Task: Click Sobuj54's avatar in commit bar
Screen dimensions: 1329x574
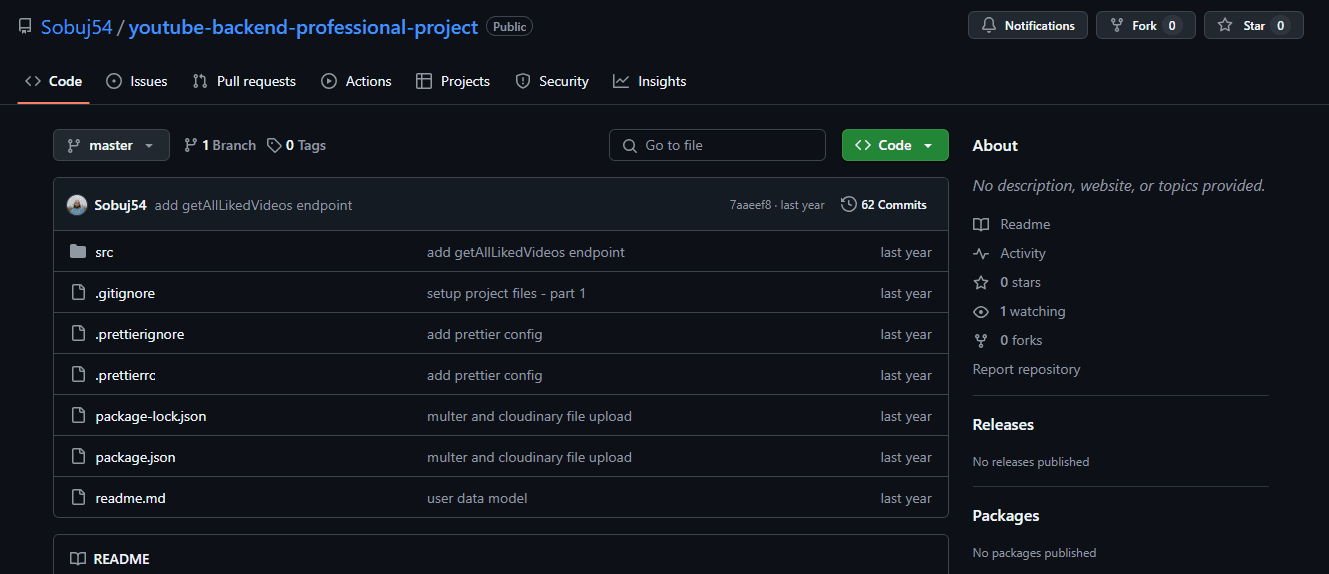Action: [77, 205]
